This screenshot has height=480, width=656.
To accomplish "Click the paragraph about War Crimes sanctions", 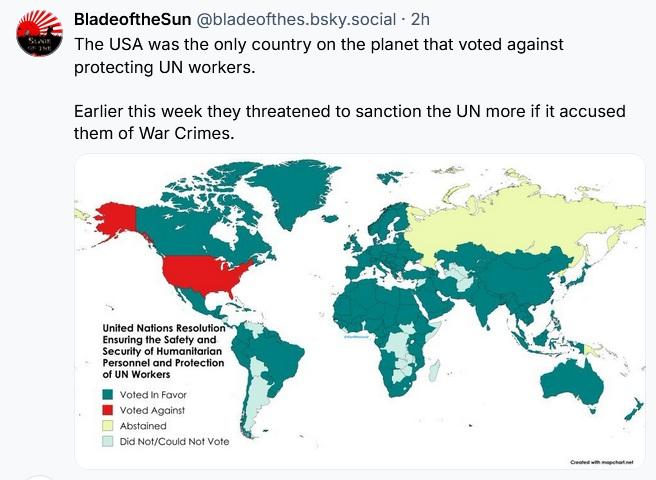I will (x=350, y=122).
